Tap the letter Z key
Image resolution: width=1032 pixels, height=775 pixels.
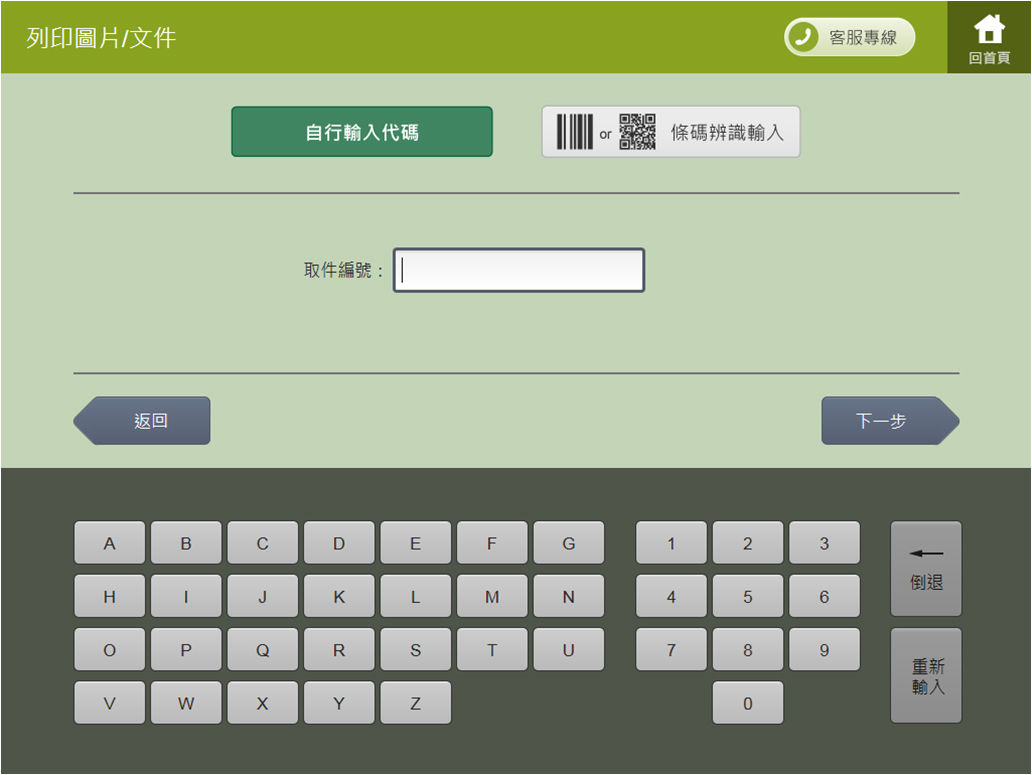tap(415, 703)
